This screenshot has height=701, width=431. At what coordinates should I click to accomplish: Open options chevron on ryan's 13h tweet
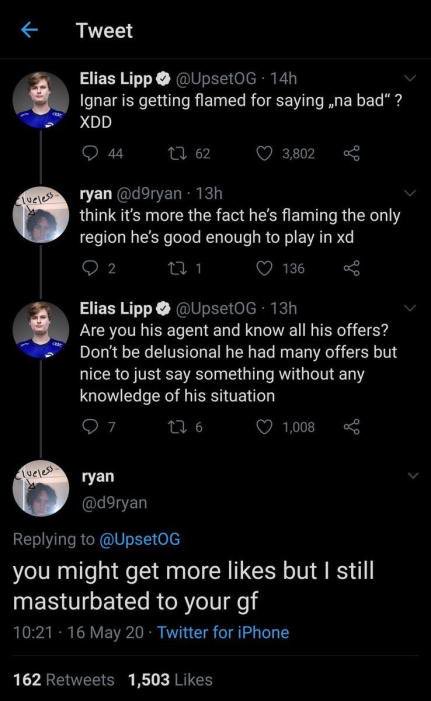coord(410,193)
